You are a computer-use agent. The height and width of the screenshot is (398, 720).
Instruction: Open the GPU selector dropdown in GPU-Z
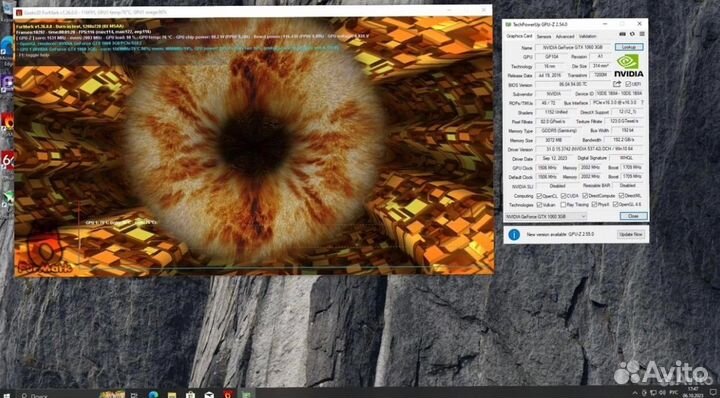pyautogui.click(x=546, y=216)
